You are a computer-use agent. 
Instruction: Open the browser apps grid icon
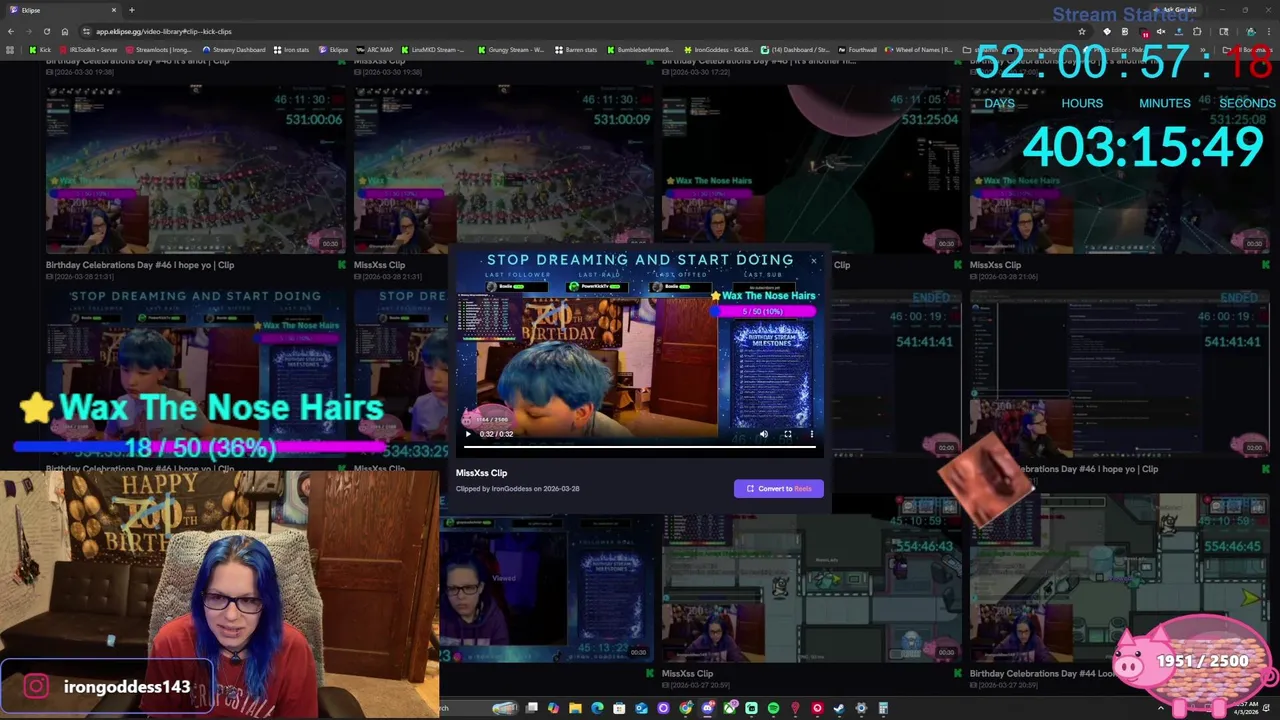10,50
